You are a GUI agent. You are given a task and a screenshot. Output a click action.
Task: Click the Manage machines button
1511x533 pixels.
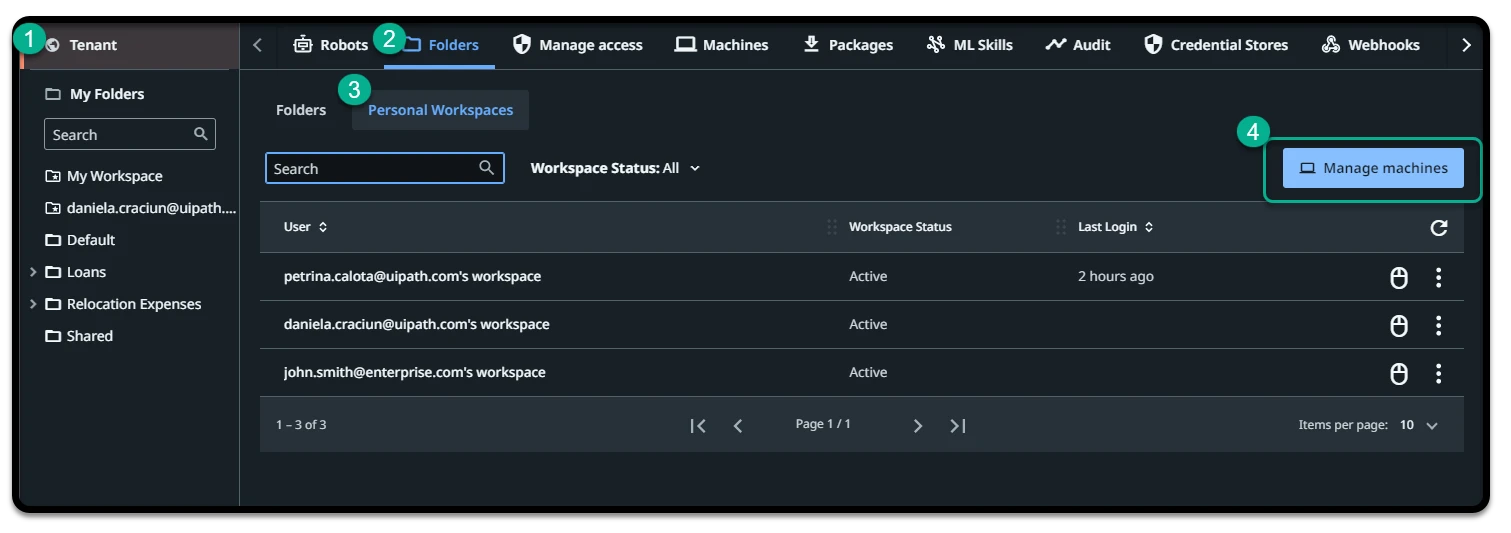(x=1373, y=168)
